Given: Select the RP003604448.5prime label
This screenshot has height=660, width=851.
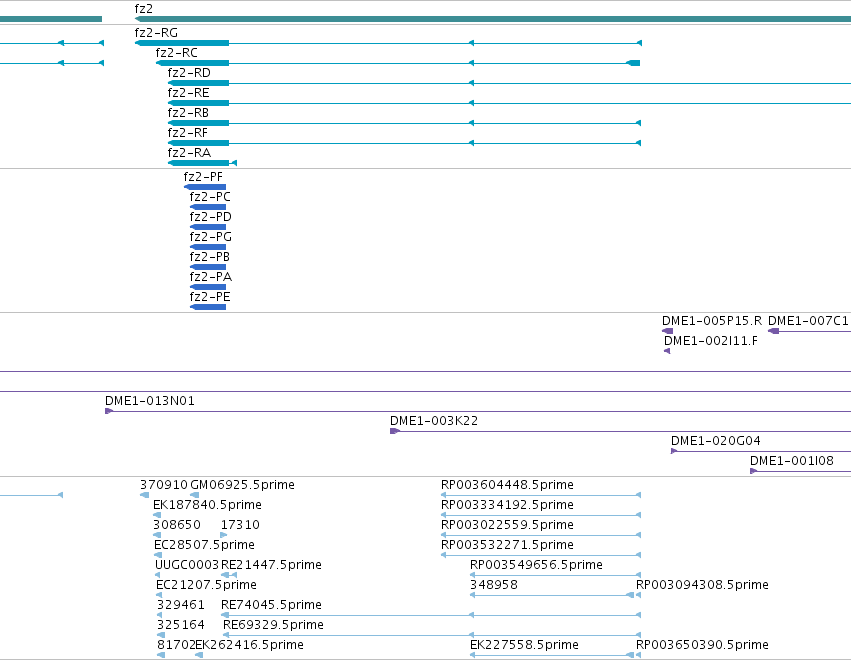Looking at the screenshot, I should [x=507, y=485].
